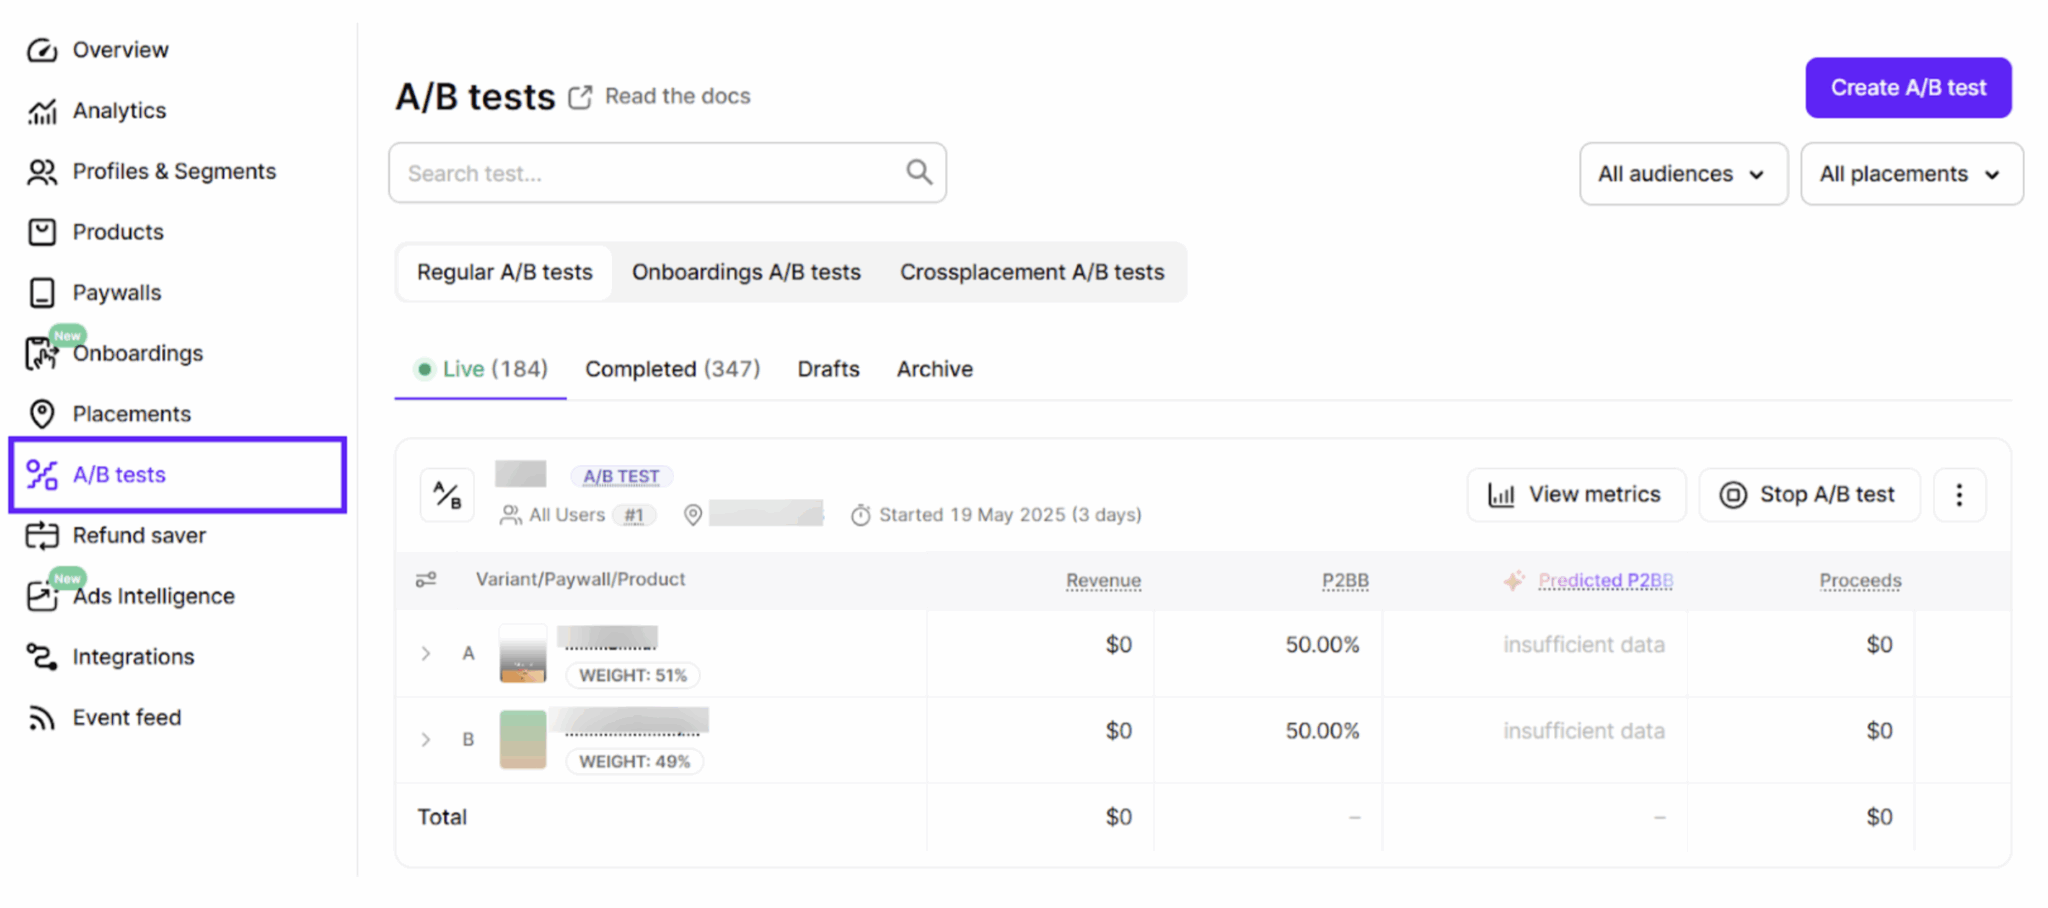The image size is (2048, 908).
Task: Select Refund saver in the sidebar
Action: coord(137,535)
